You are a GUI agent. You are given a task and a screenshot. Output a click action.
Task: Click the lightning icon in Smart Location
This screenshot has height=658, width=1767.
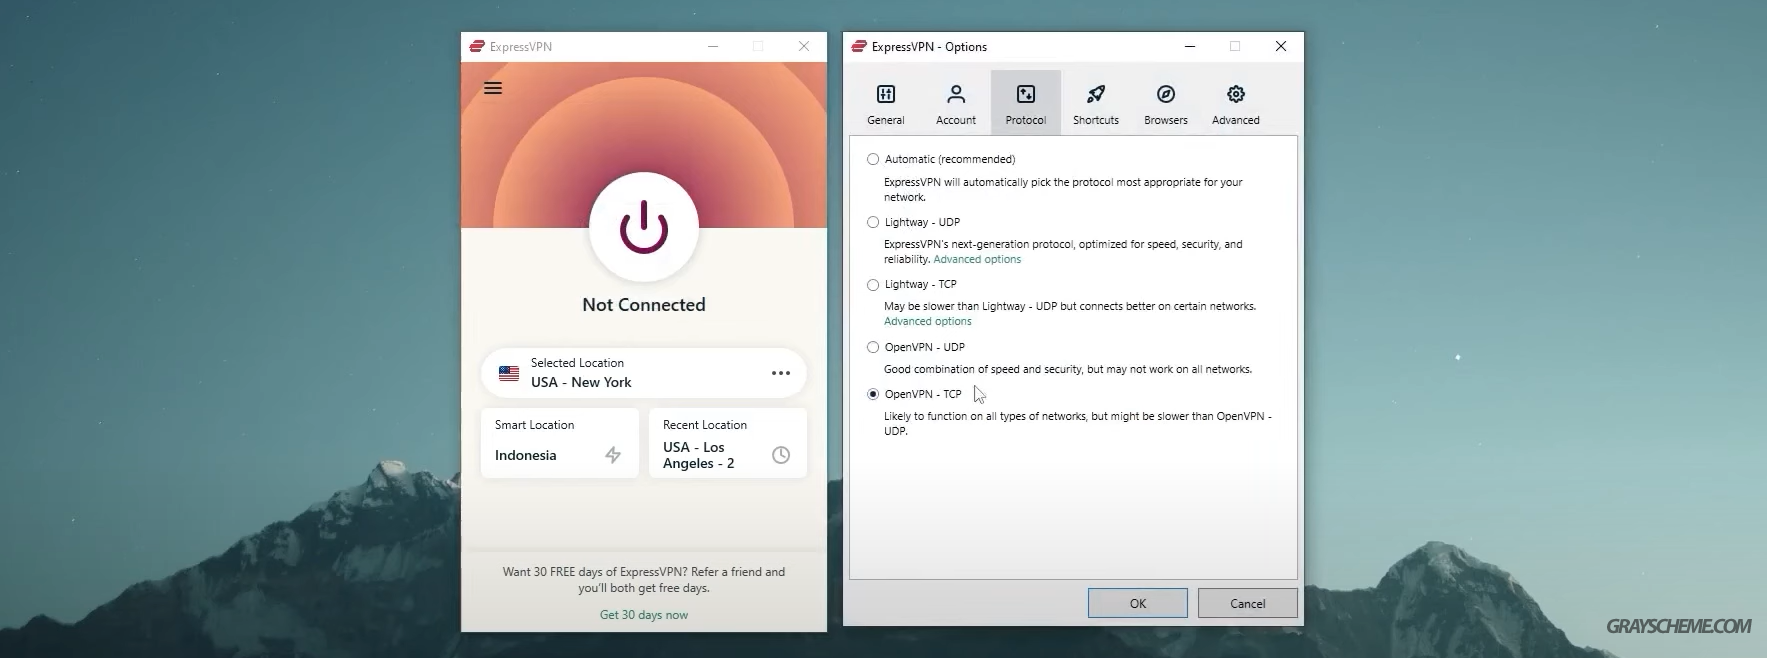(613, 455)
